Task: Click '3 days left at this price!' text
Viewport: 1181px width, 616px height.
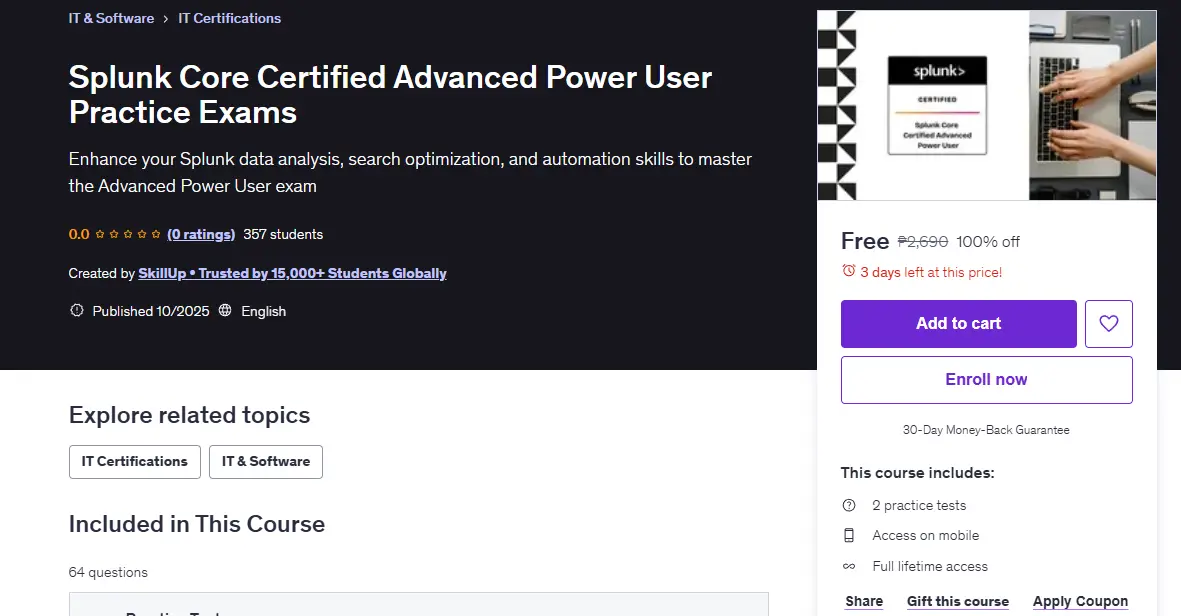Action: pyautogui.click(x=931, y=273)
